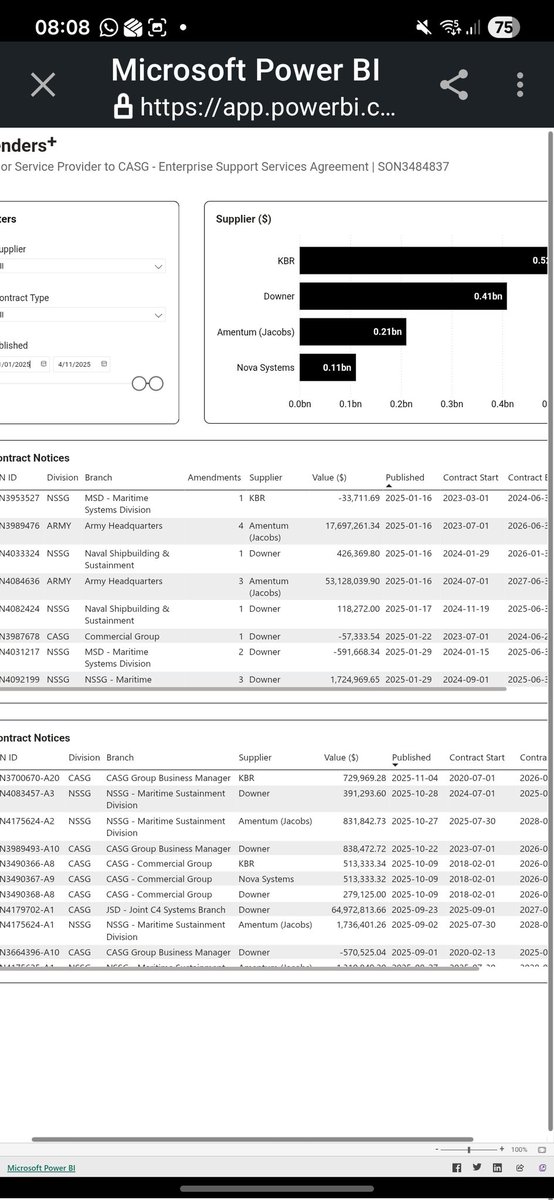Screen dimensions: 554x1200
Task: Share report to Facebook
Action: tap(457, 1167)
